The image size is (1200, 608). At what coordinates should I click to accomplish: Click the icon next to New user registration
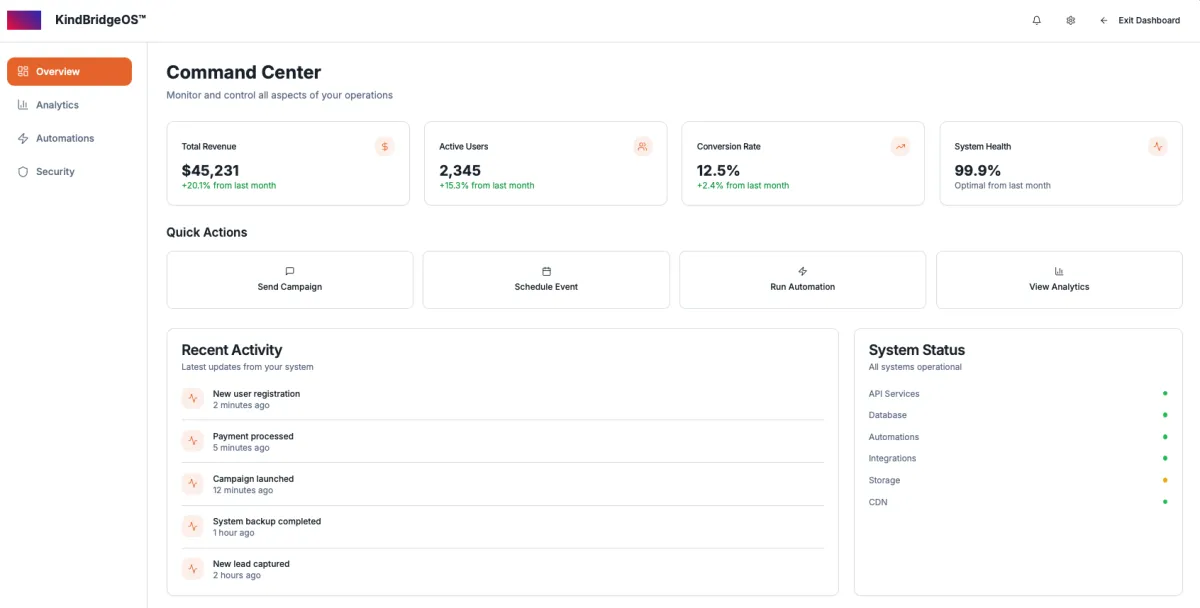pyautogui.click(x=193, y=399)
